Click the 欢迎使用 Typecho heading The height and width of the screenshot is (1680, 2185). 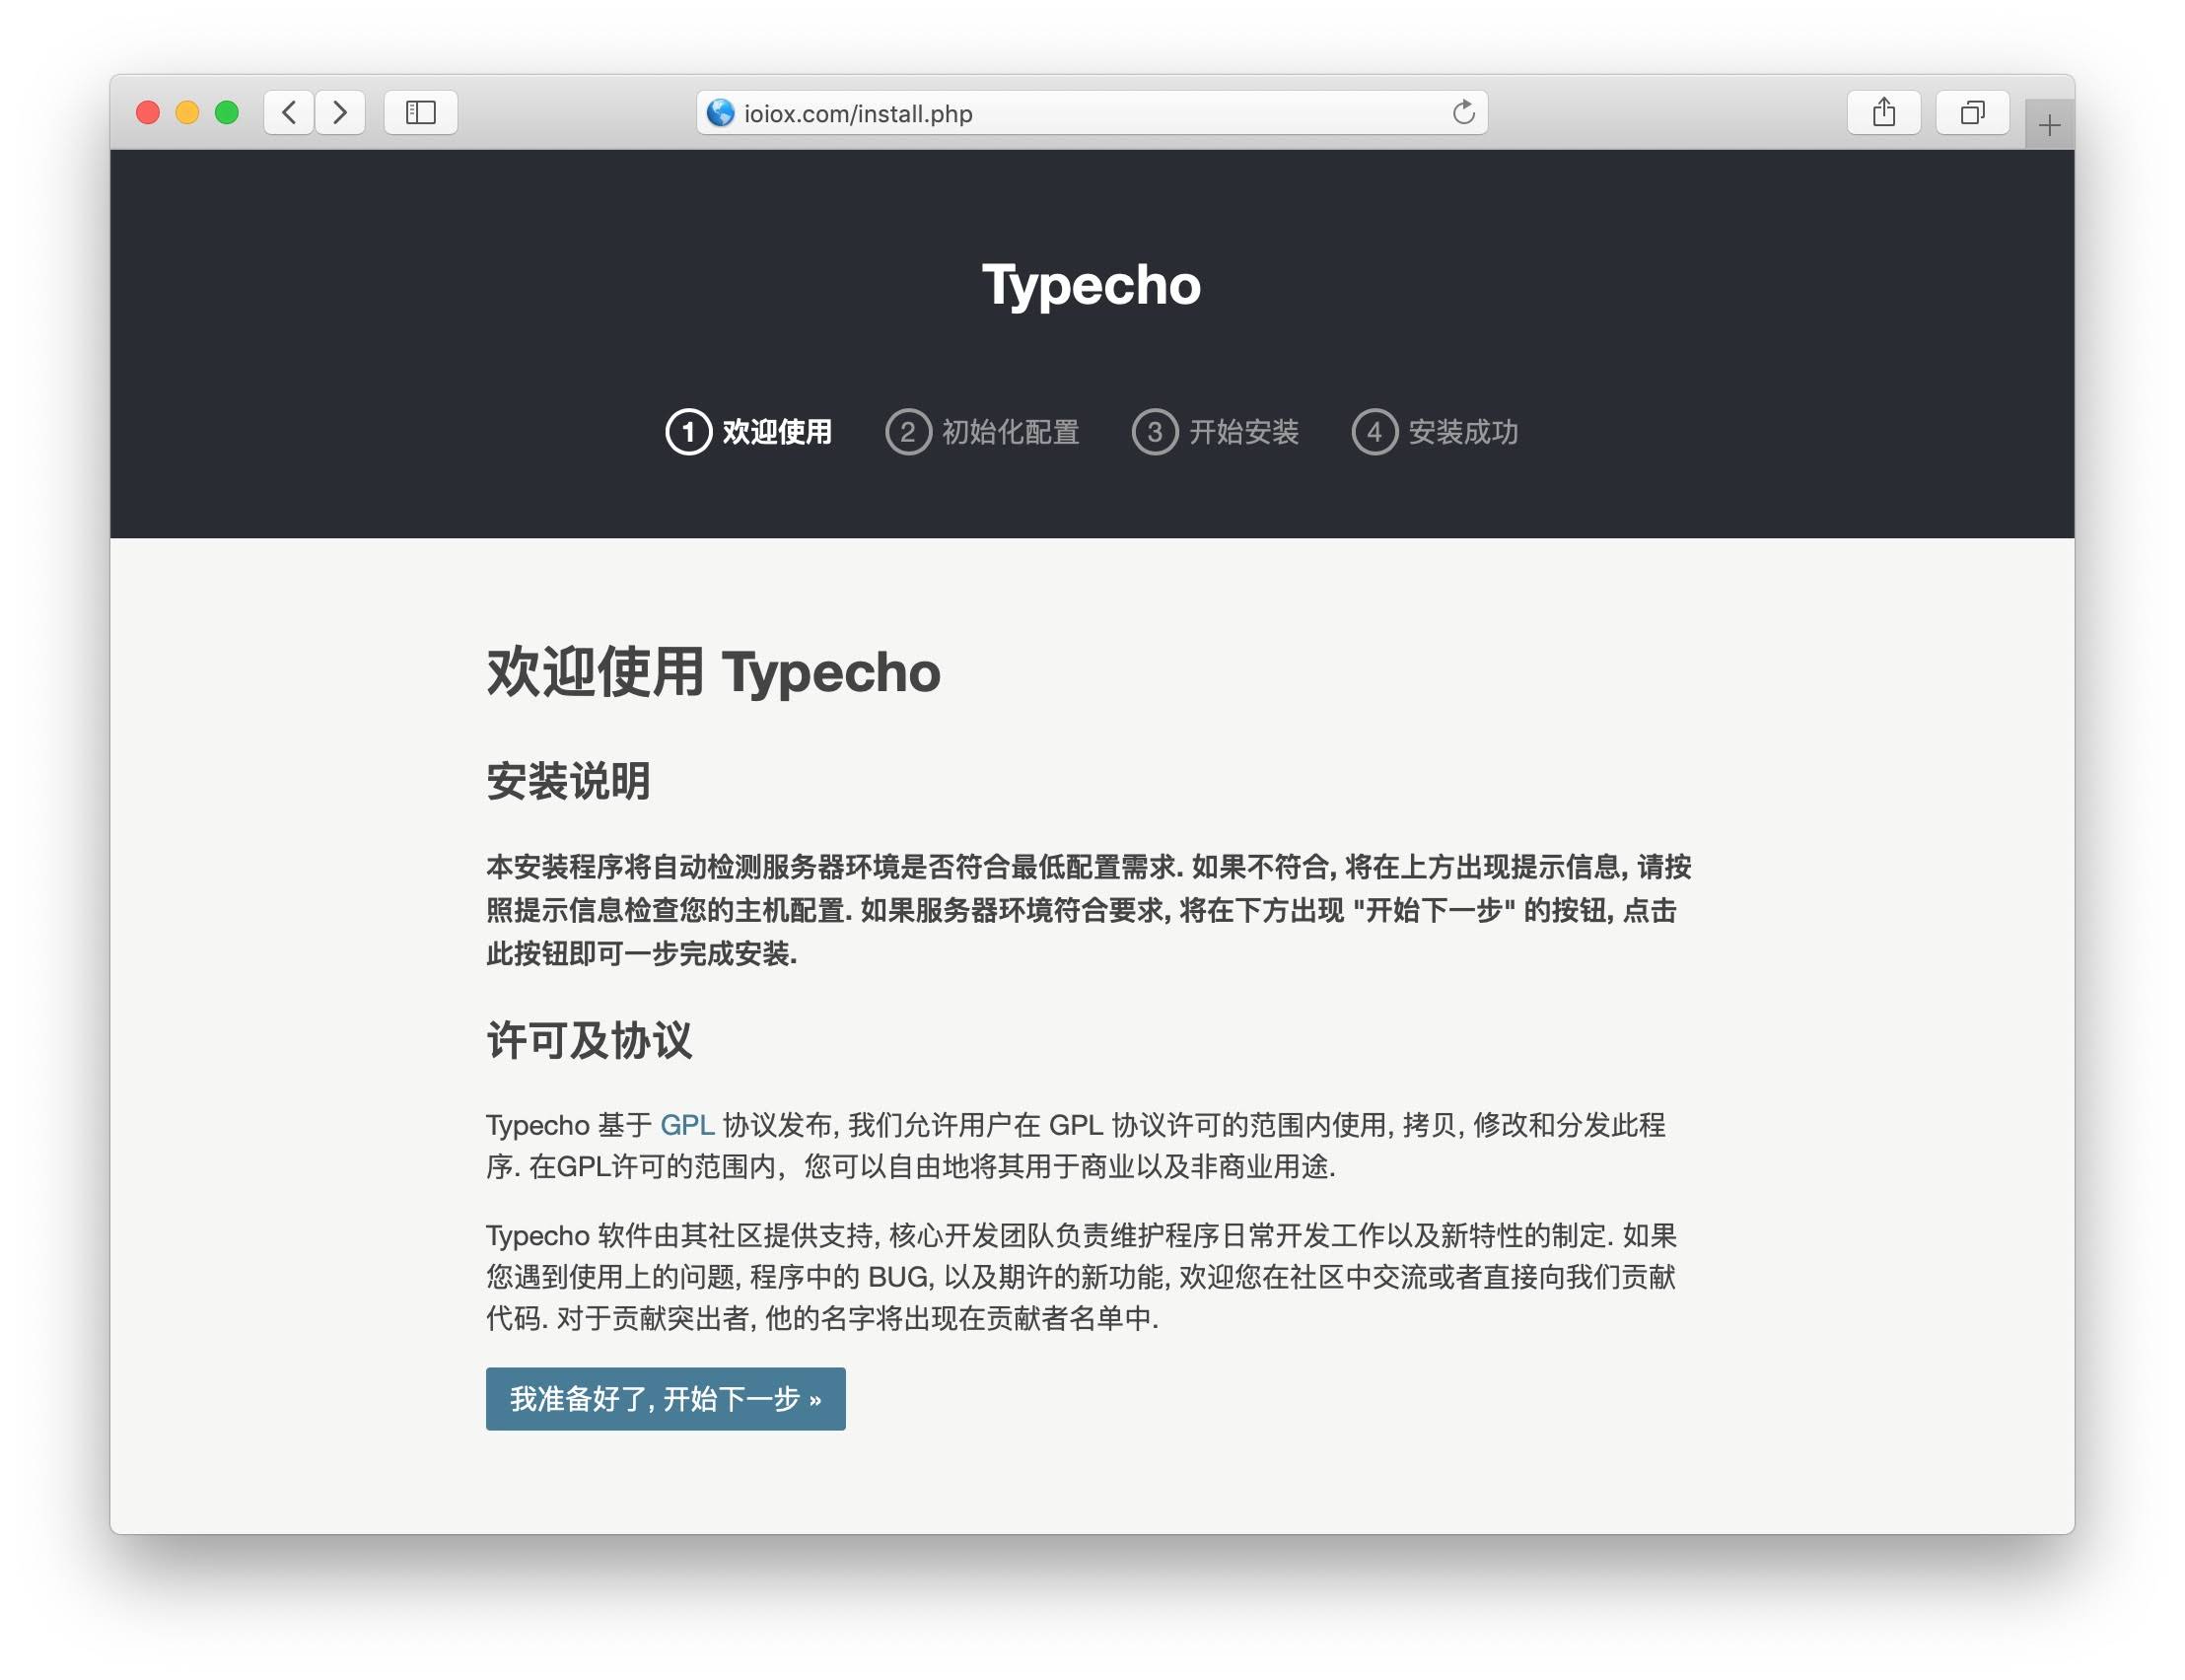[x=712, y=672]
